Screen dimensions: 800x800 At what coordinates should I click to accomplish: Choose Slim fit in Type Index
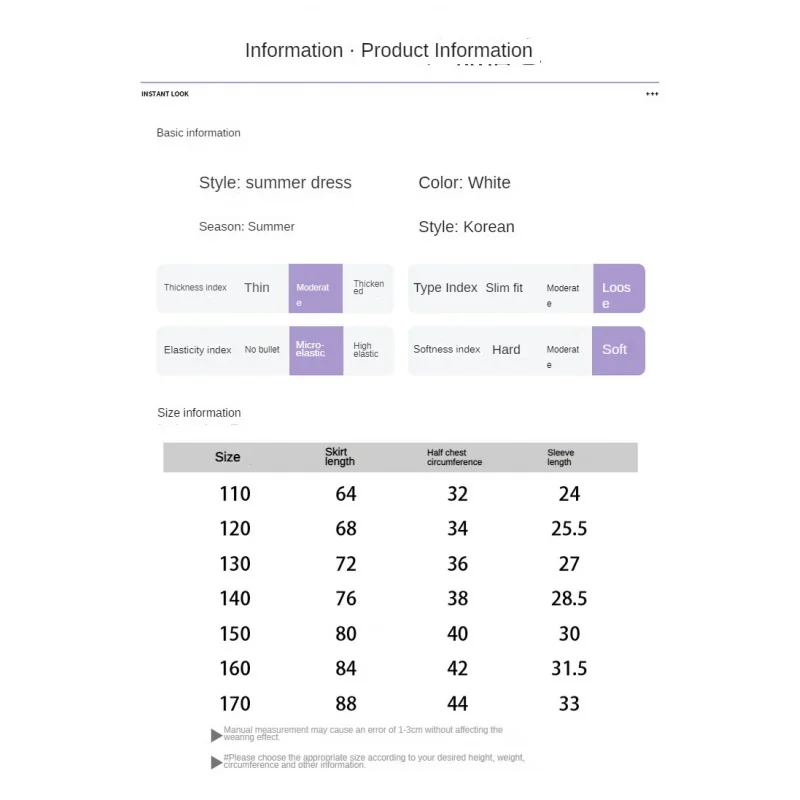pos(504,288)
